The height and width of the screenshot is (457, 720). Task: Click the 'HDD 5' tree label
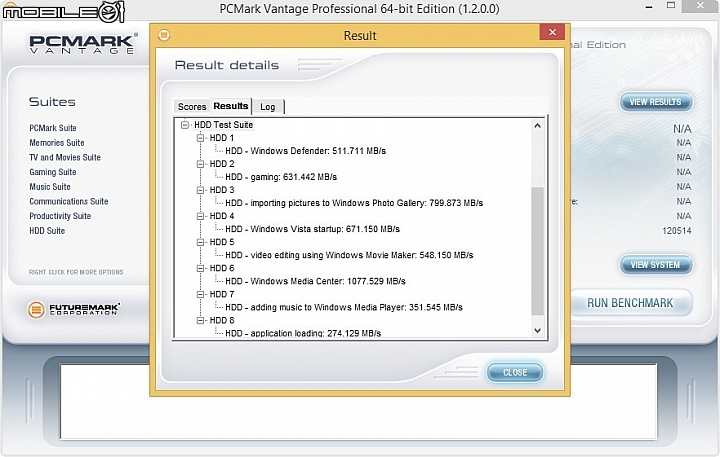click(222, 243)
